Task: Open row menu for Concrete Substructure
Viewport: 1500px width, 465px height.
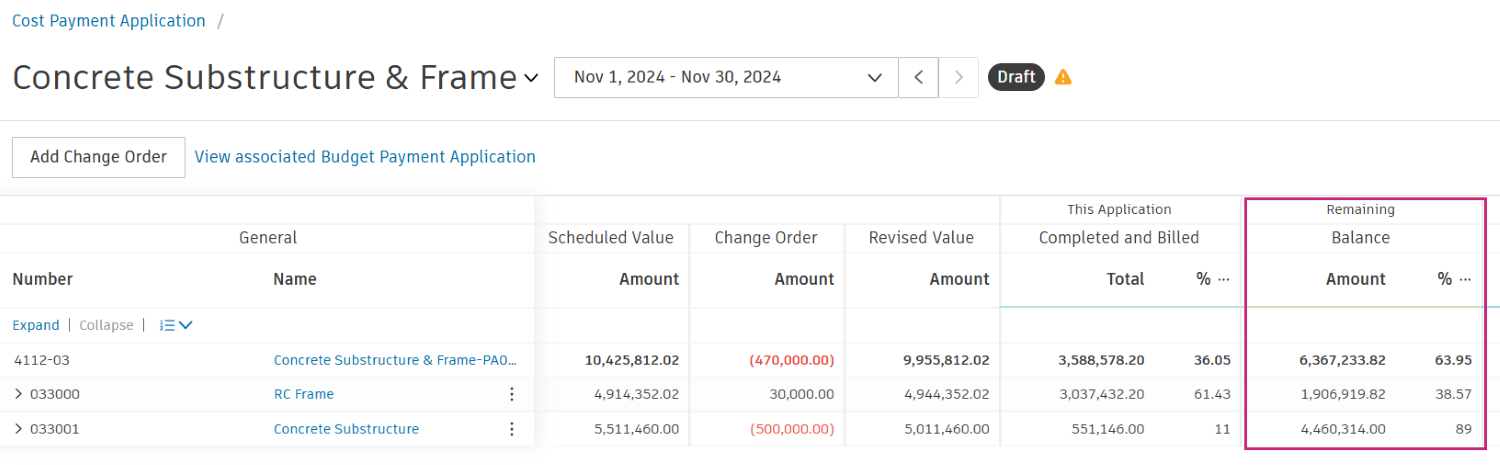Action: [x=512, y=429]
